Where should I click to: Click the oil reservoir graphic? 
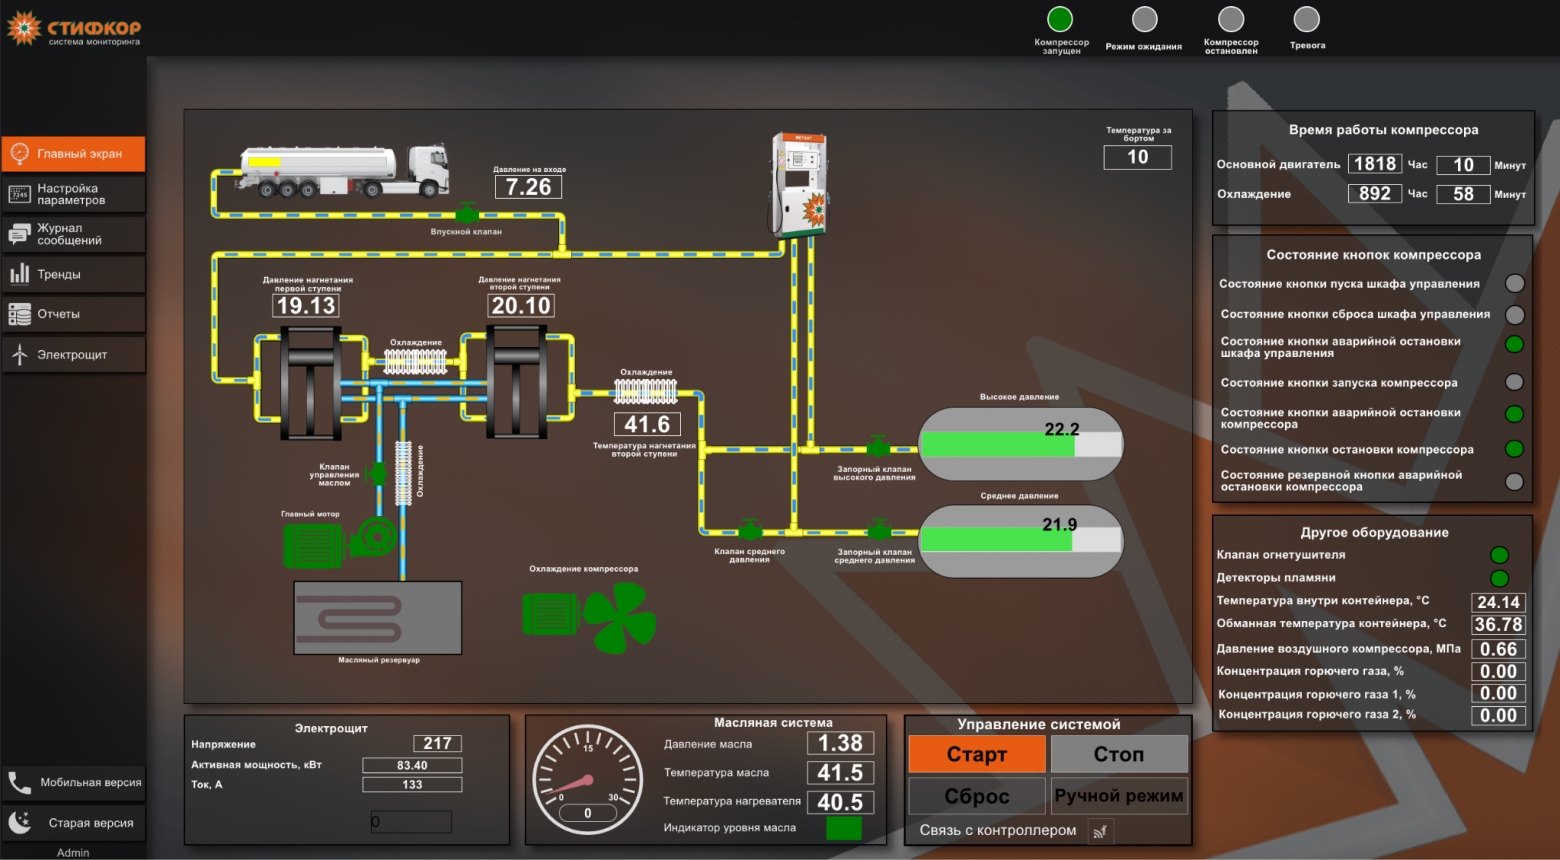pyautogui.click(x=377, y=618)
